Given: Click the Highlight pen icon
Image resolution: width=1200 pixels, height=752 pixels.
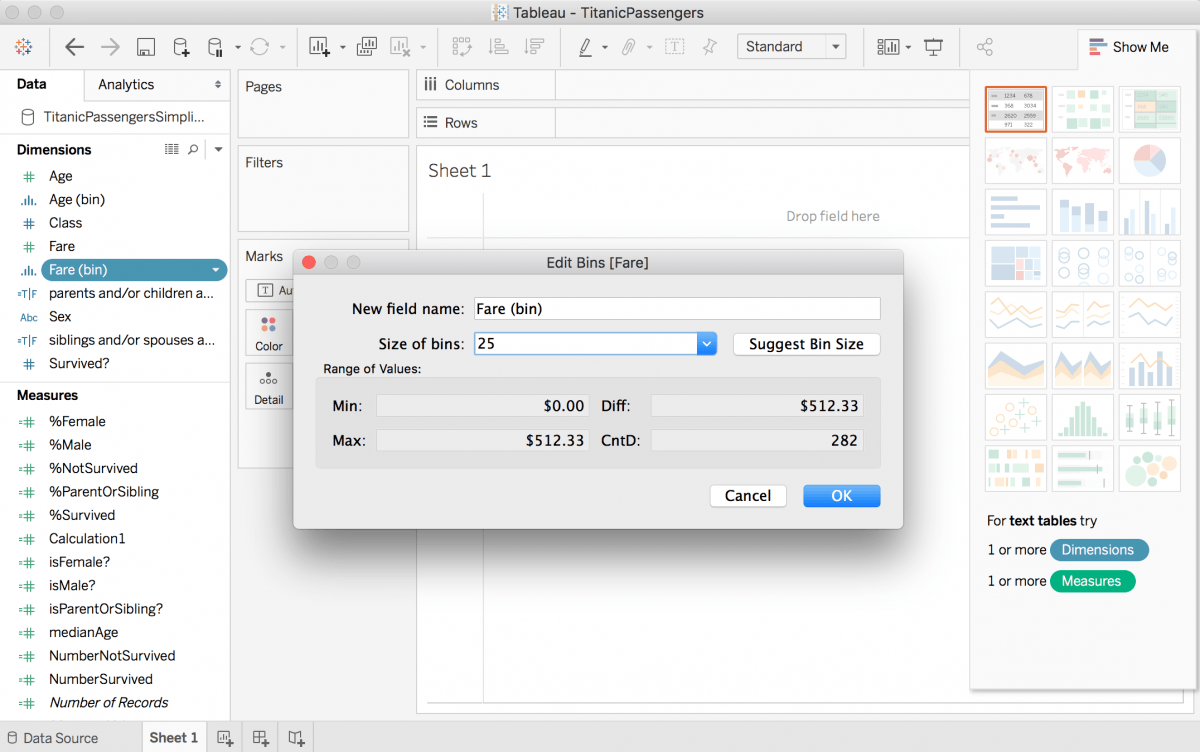Looking at the screenshot, I should pyautogui.click(x=585, y=47).
